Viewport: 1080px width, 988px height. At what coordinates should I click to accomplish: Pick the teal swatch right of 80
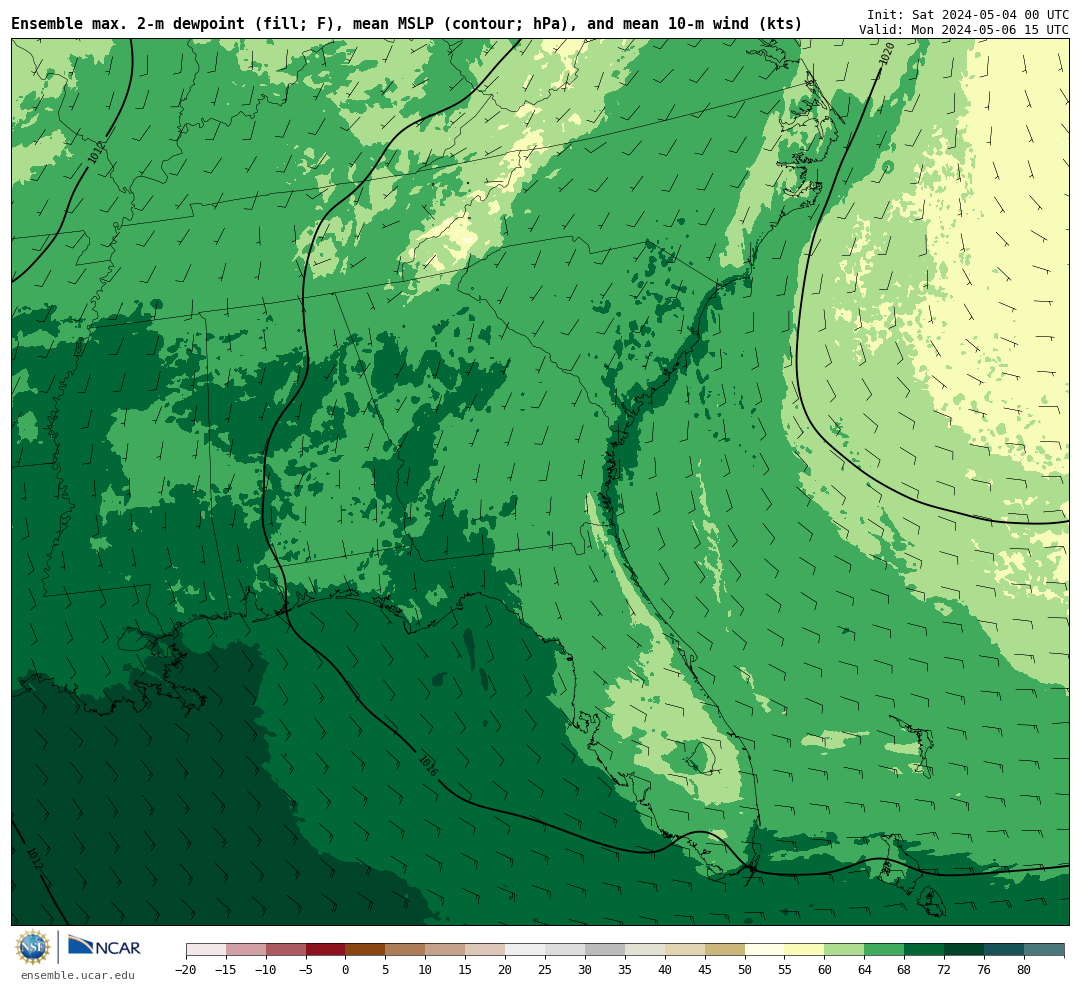click(x=1044, y=950)
